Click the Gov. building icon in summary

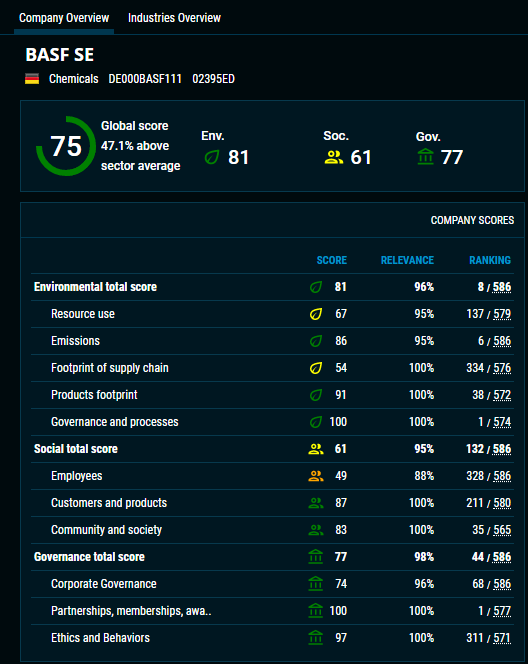pos(426,157)
